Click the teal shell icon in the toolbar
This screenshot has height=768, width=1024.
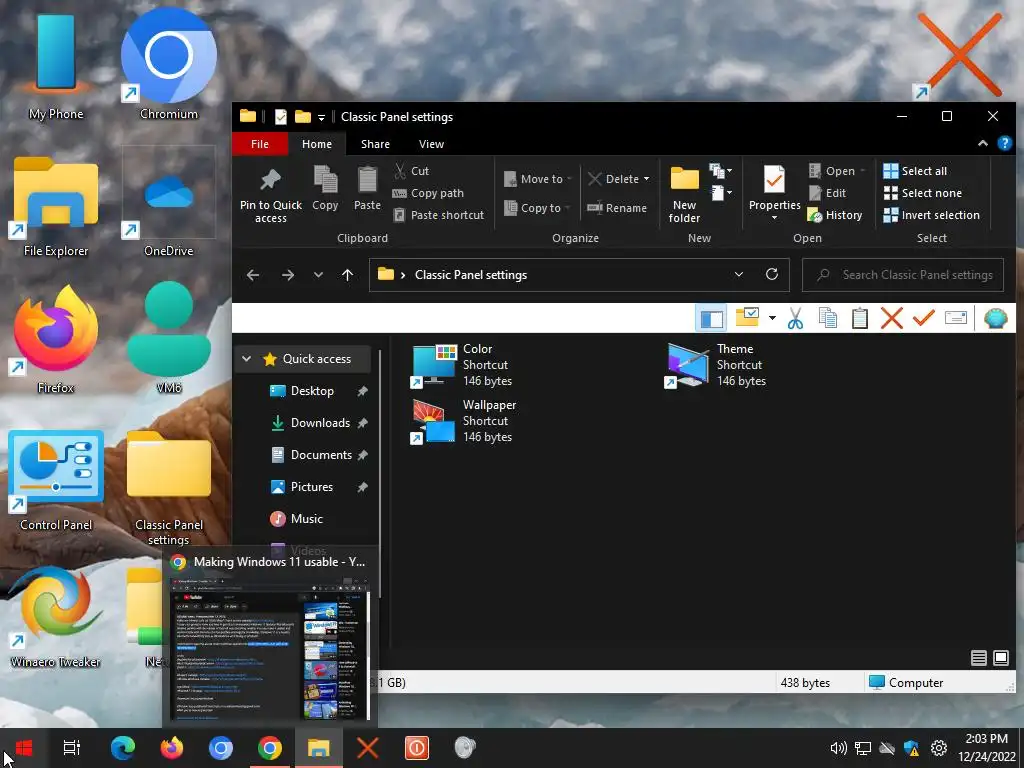point(995,318)
